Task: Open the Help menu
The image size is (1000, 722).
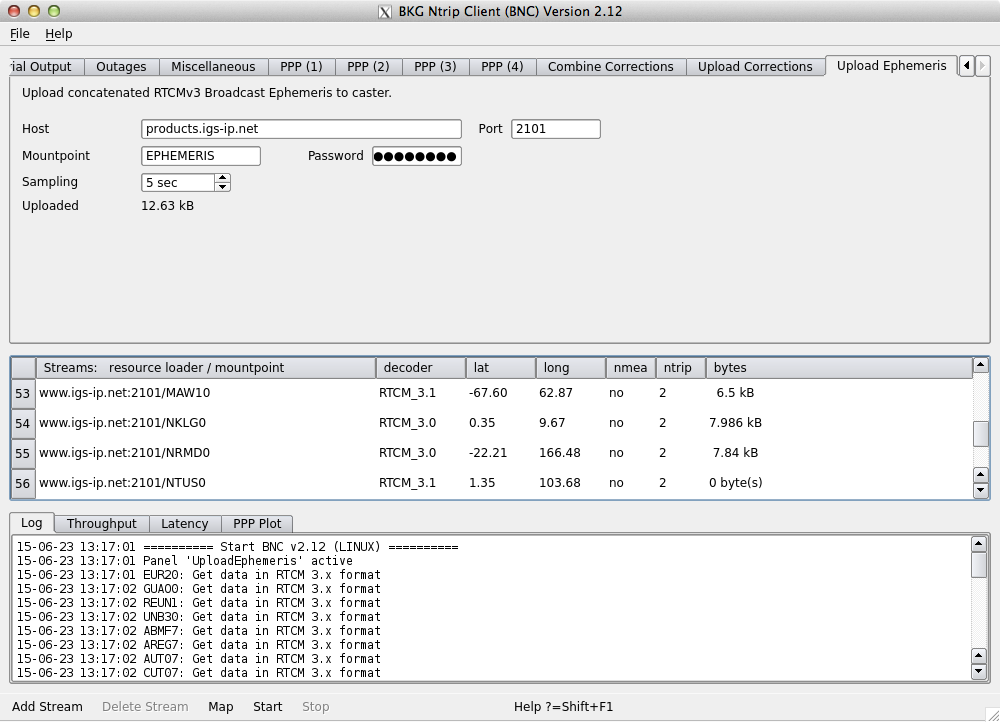Action: pos(58,33)
